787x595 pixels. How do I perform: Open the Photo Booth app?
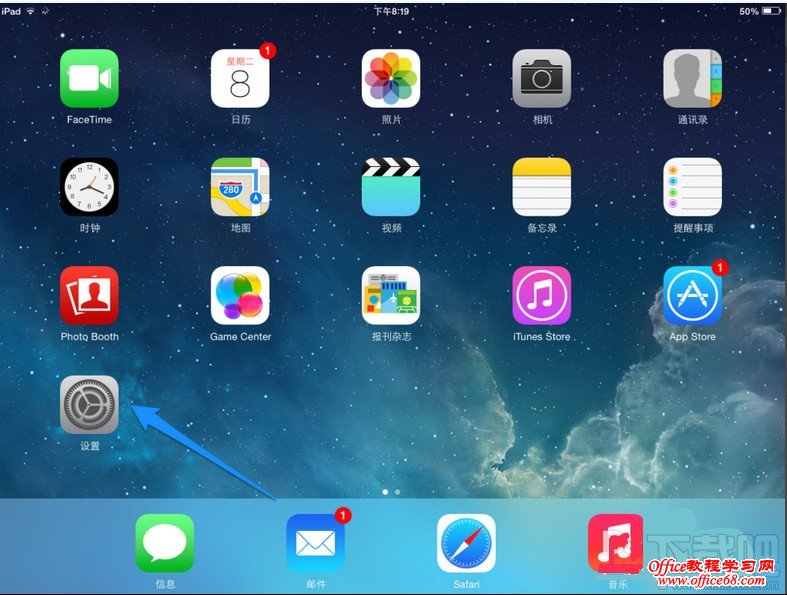pos(89,296)
